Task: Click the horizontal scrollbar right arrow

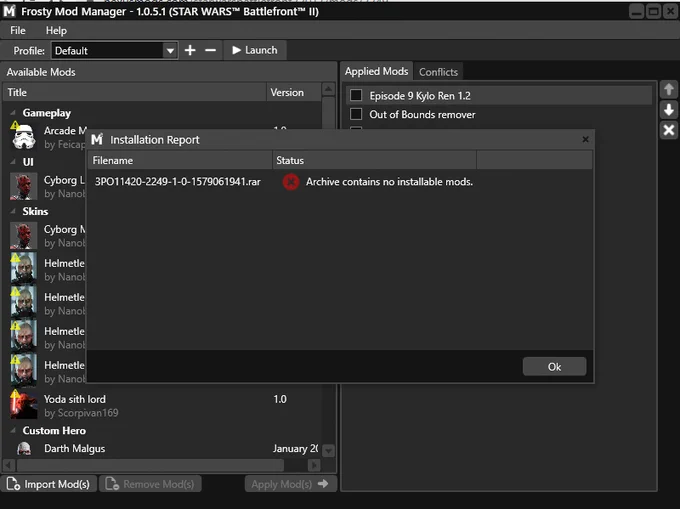Action: 314,466
